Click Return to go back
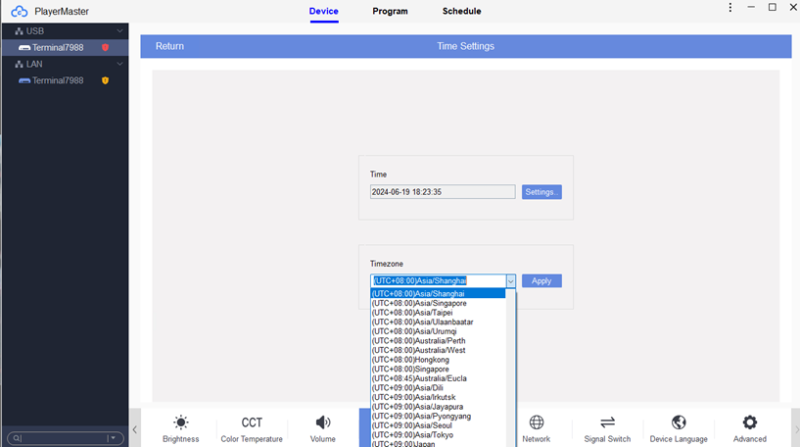Viewport: 800px width, 447px height. coord(170,46)
